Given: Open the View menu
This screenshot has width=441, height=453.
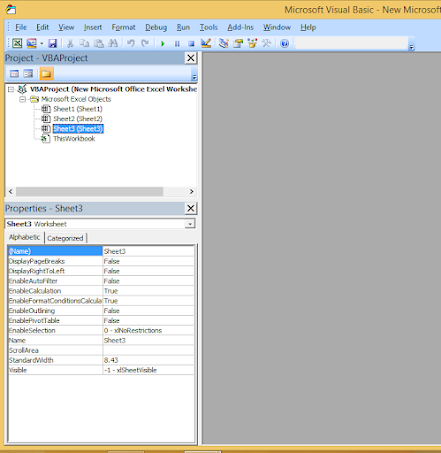Looking at the screenshot, I should coord(66,27).
